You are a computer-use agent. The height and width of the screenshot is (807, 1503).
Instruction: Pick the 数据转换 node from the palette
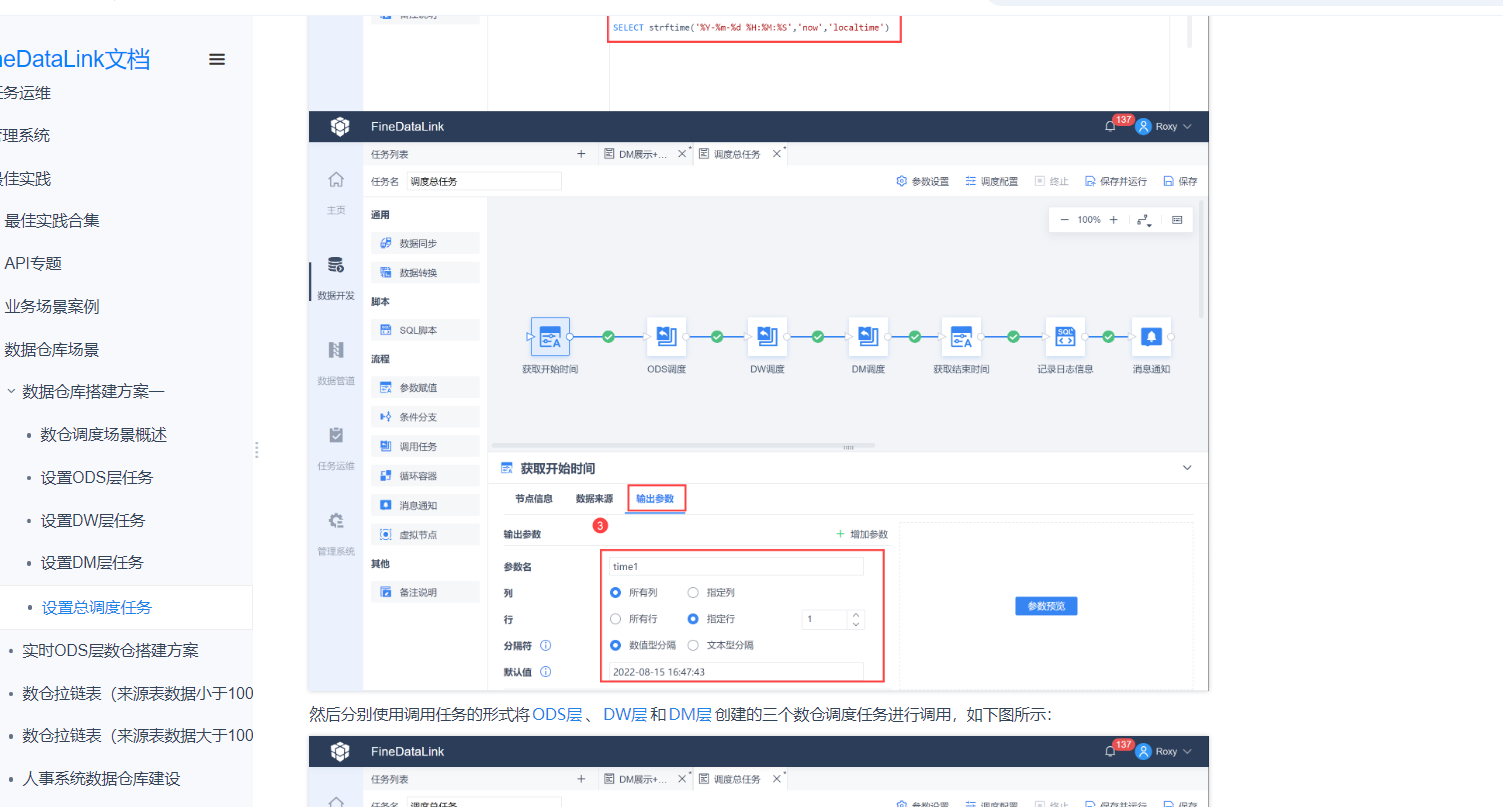(425, 272)
